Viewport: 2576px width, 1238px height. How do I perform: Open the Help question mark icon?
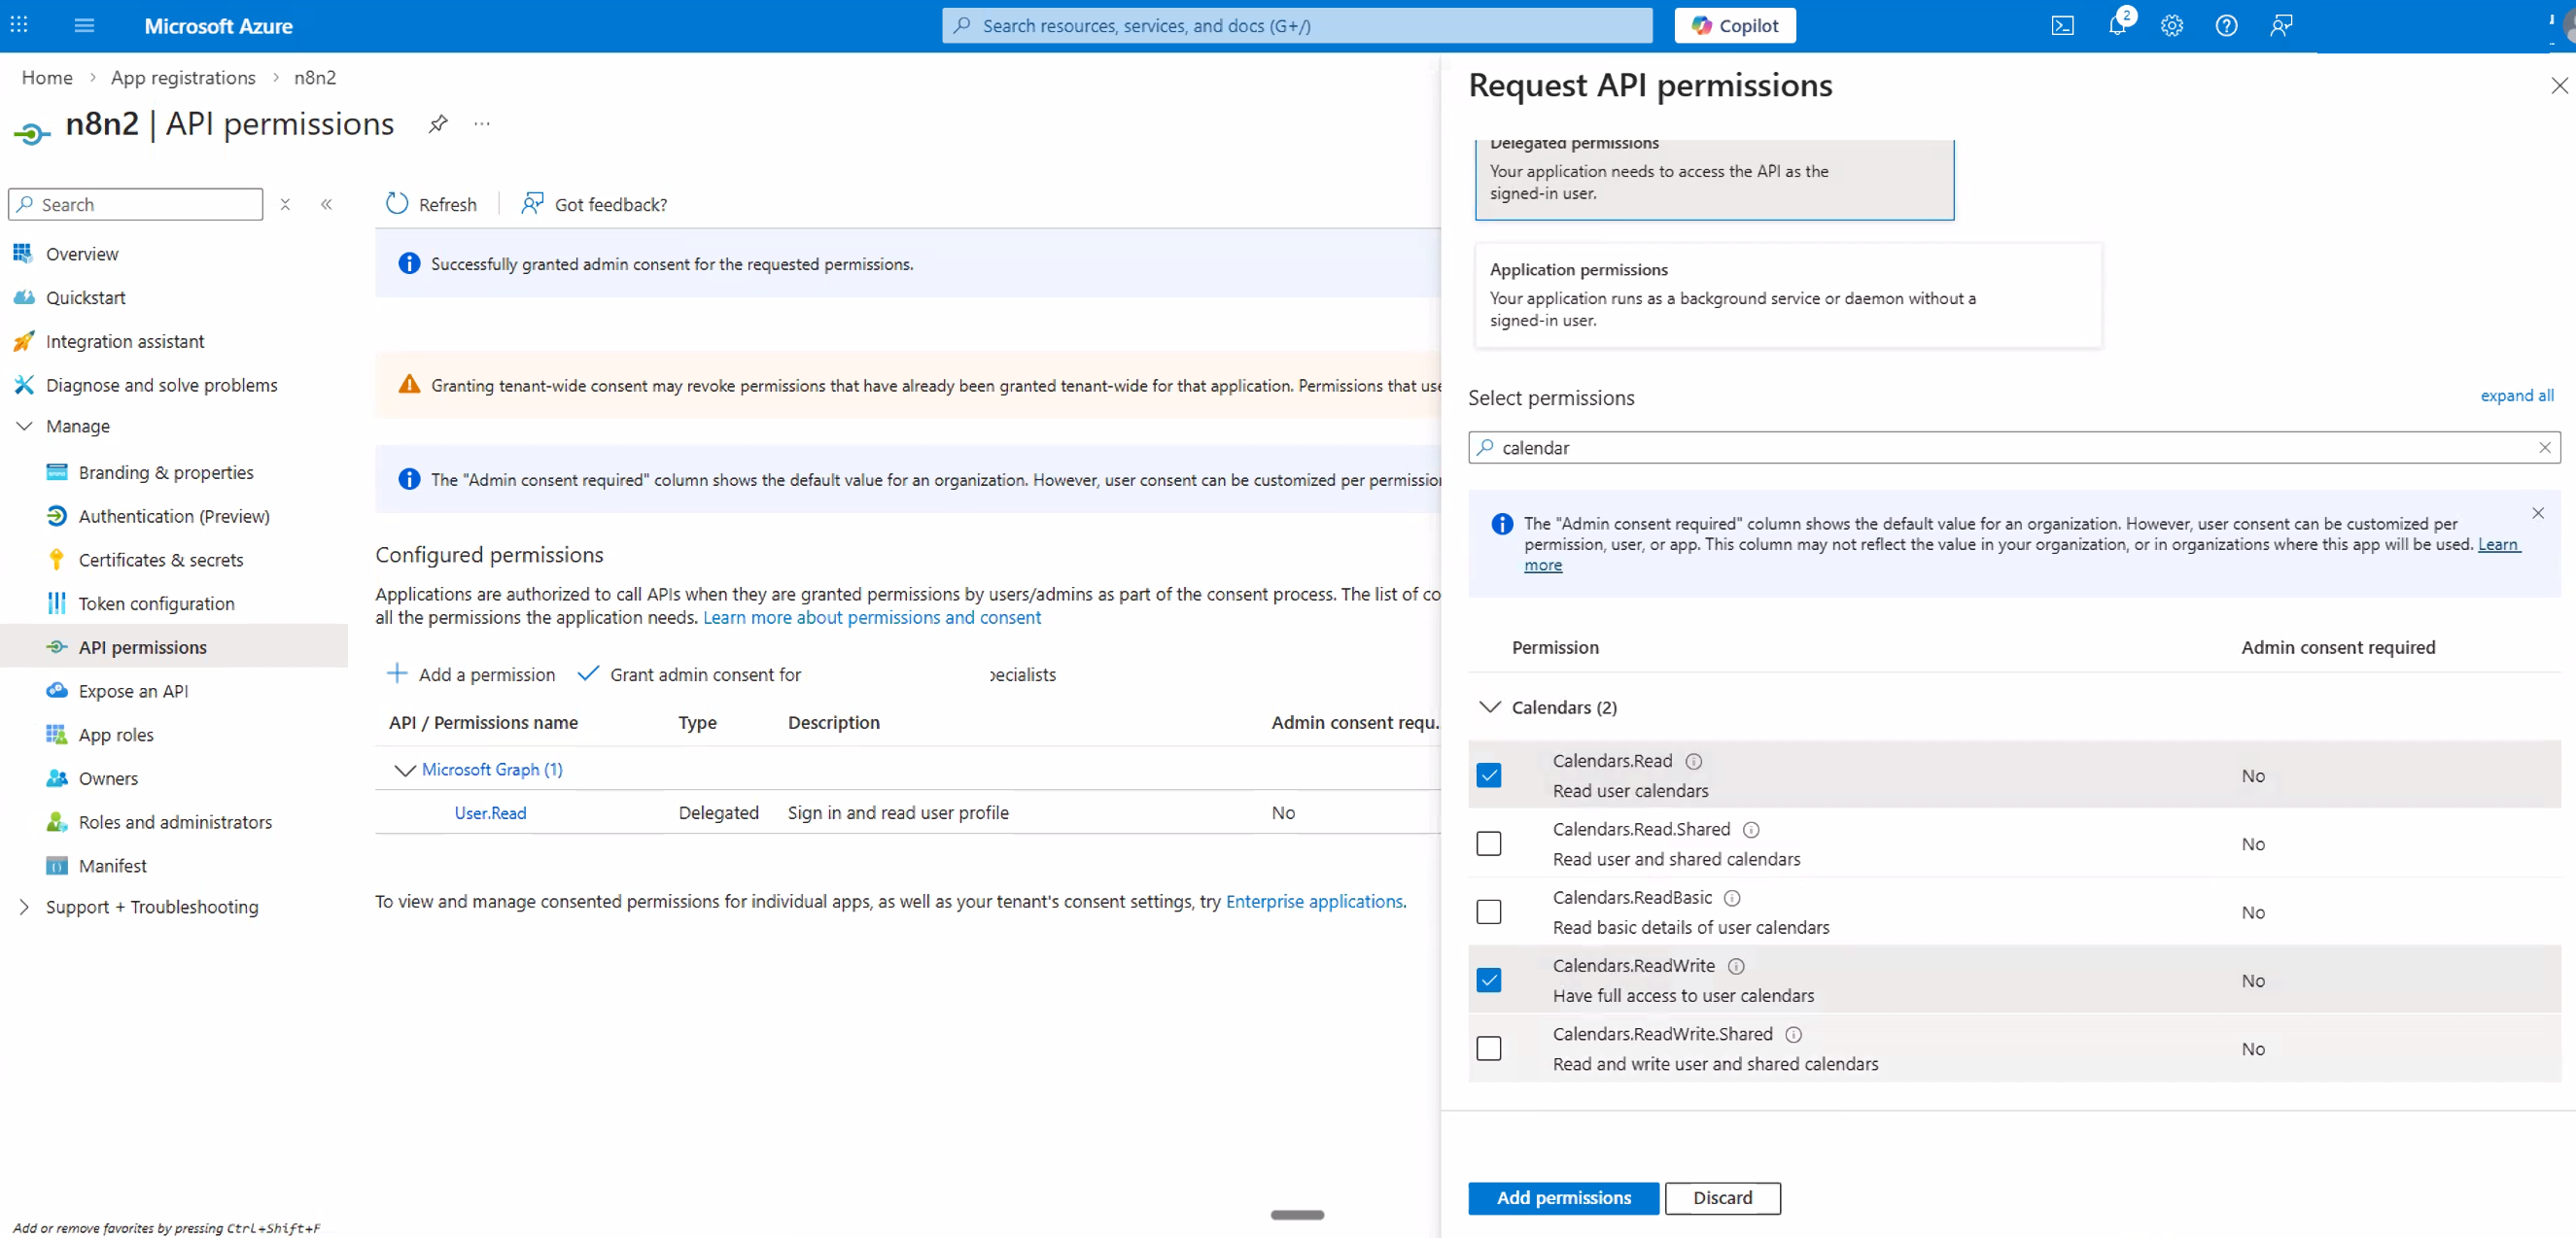pyautogui.click(x=2227, y=25)
